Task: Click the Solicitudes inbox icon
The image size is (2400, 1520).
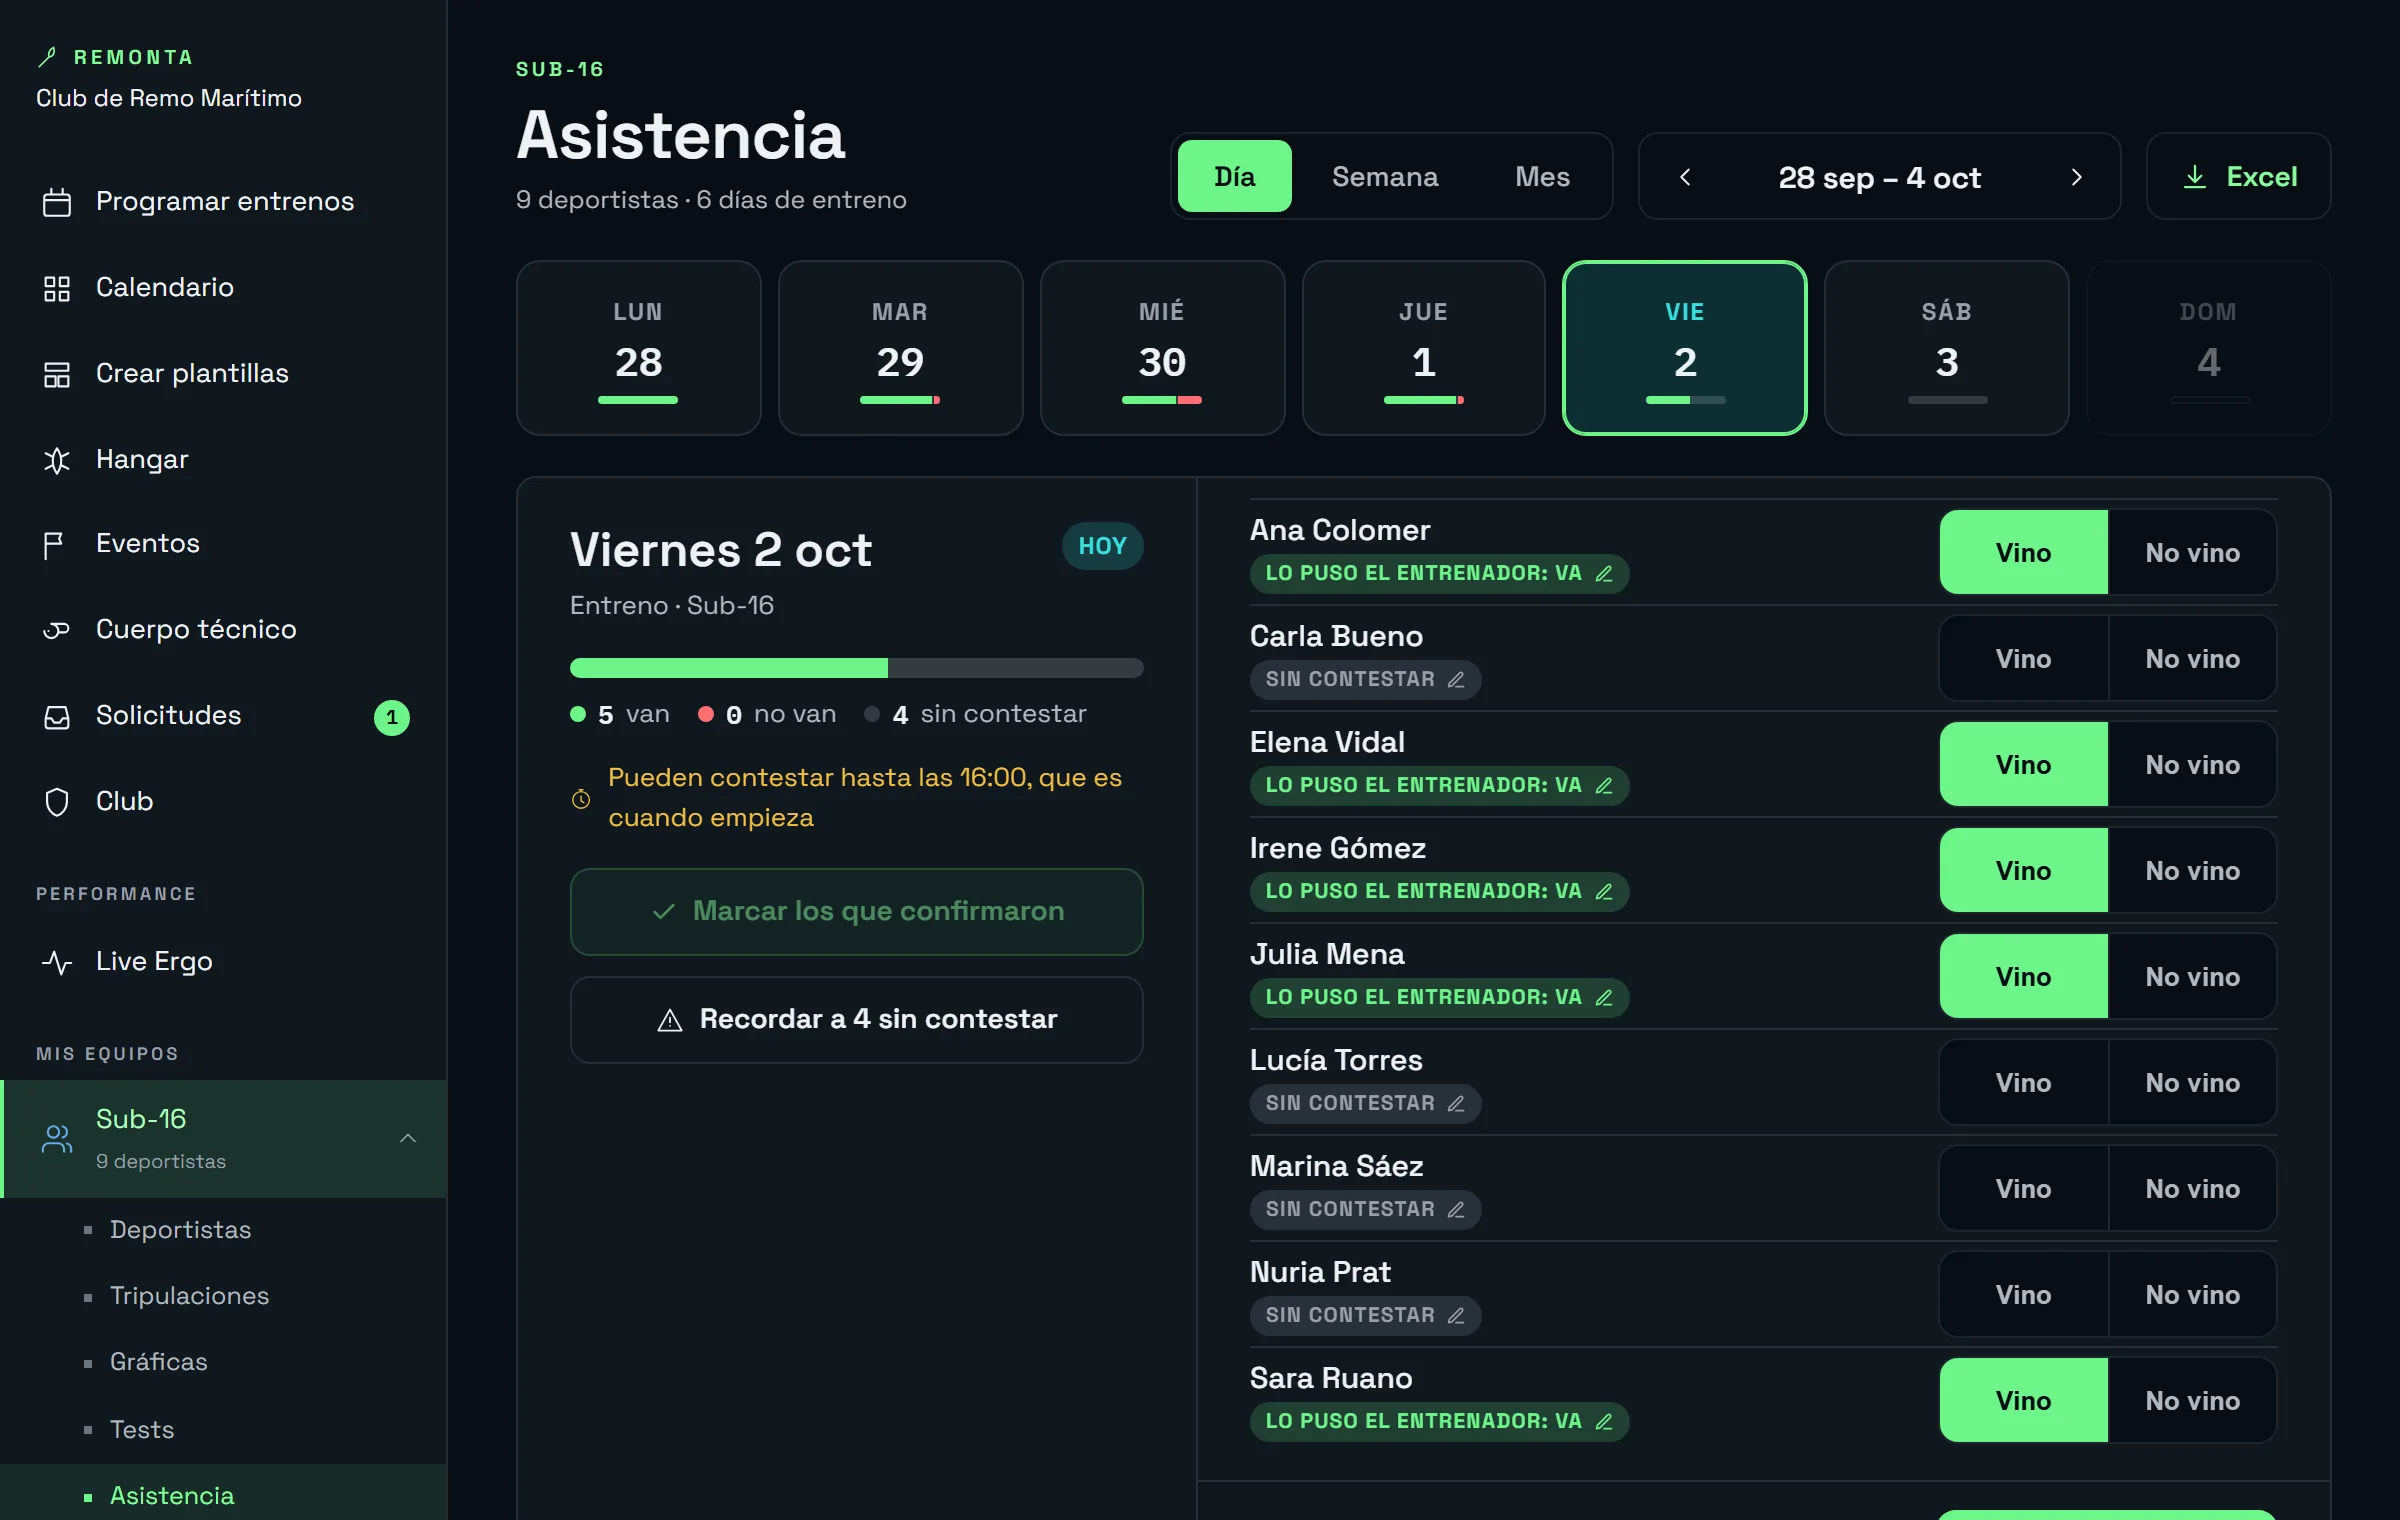Action: 57,717
